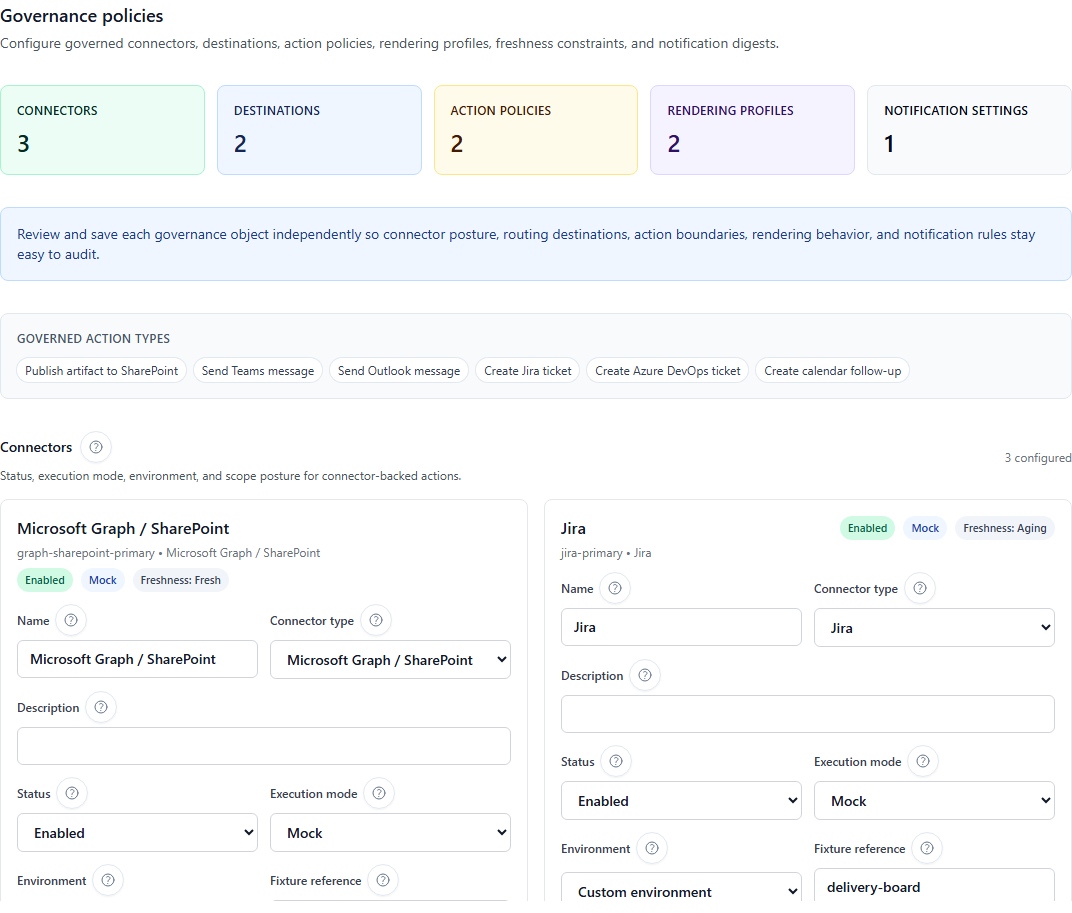Screen dimensions: 1072x913
Task: Open the Connectors section help icon
Action: coord(95,447)
